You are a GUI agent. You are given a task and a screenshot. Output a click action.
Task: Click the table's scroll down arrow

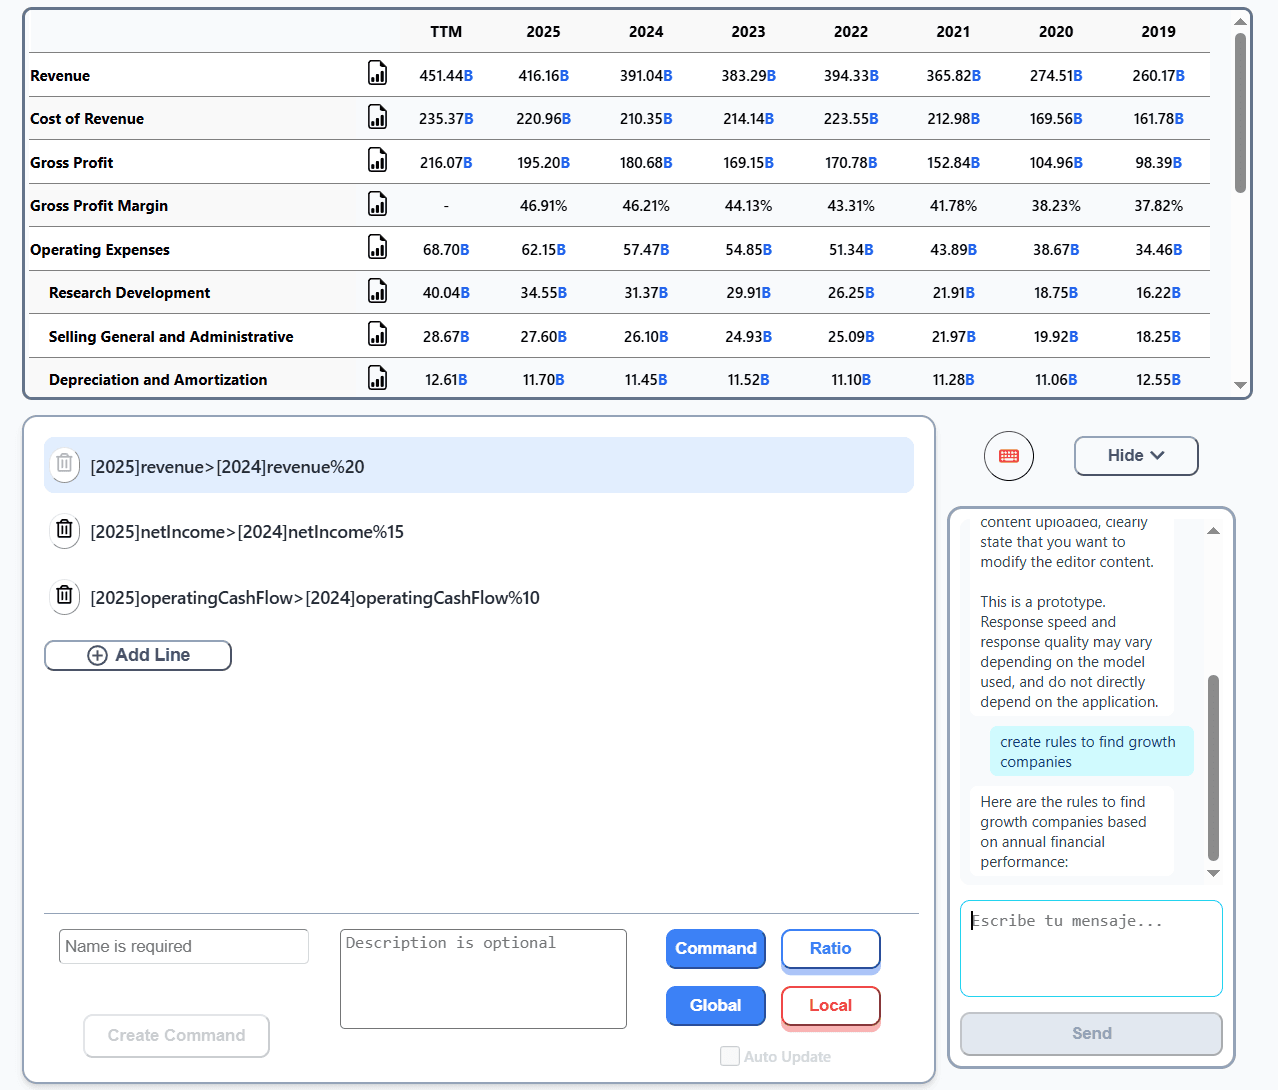(1240, 385)
